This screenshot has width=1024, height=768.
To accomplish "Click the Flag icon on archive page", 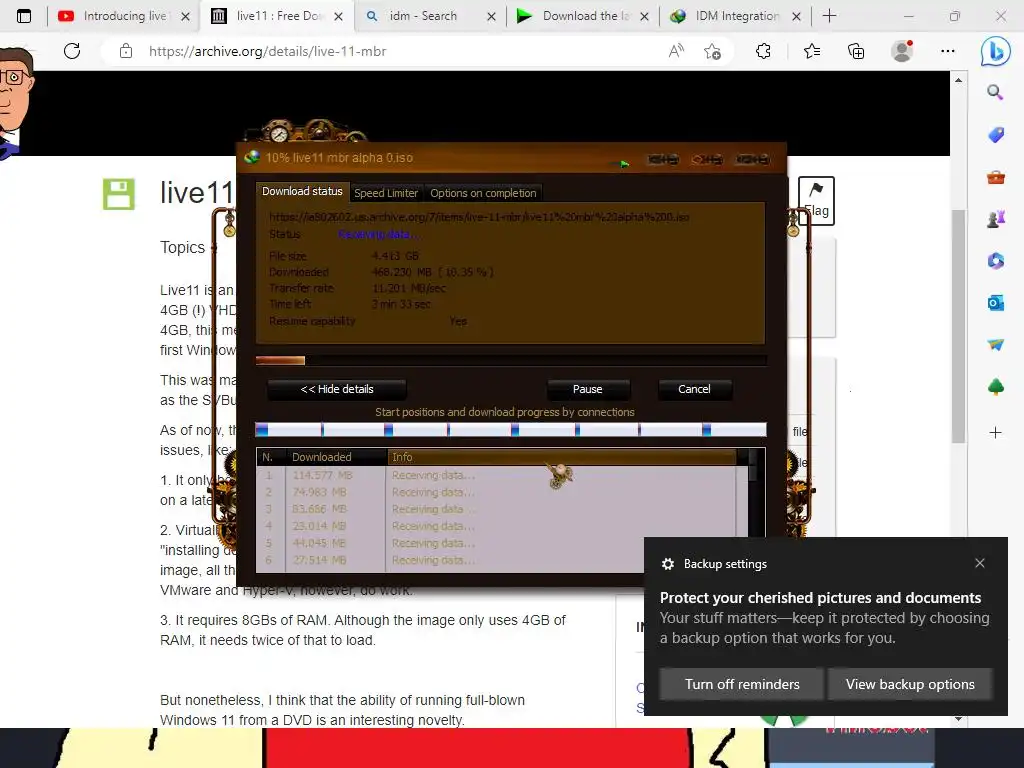I will pos(816,200).
